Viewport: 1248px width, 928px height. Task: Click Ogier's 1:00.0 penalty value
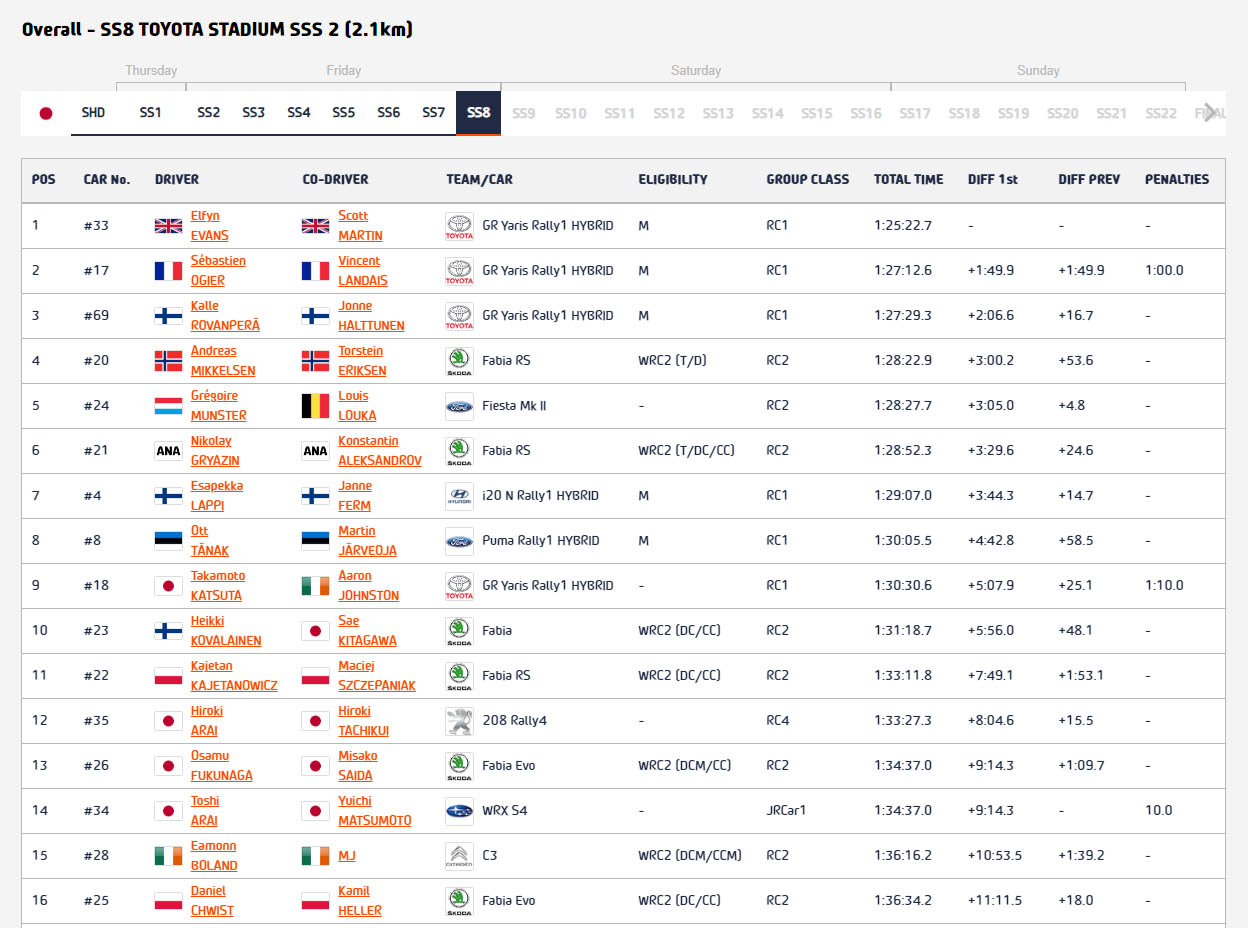[x=1164, y=271]
